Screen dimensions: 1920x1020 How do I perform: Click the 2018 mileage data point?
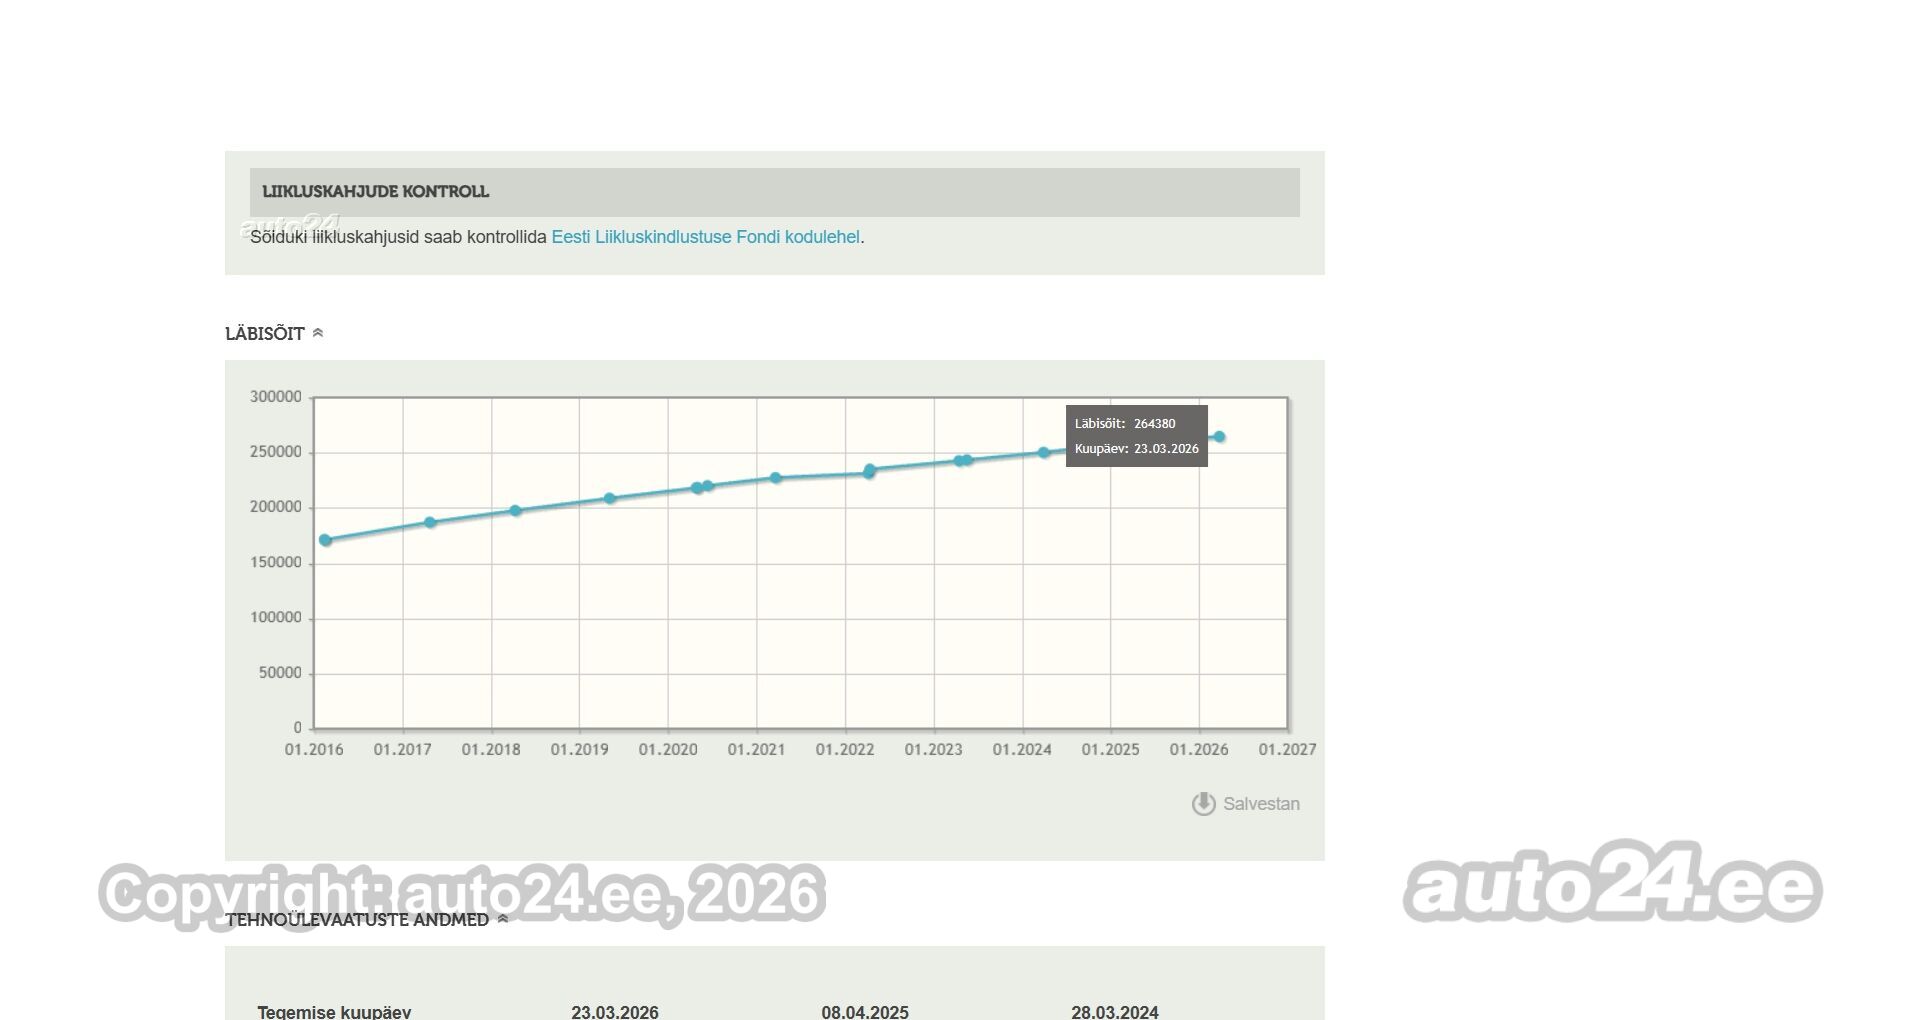pos(516,511)
